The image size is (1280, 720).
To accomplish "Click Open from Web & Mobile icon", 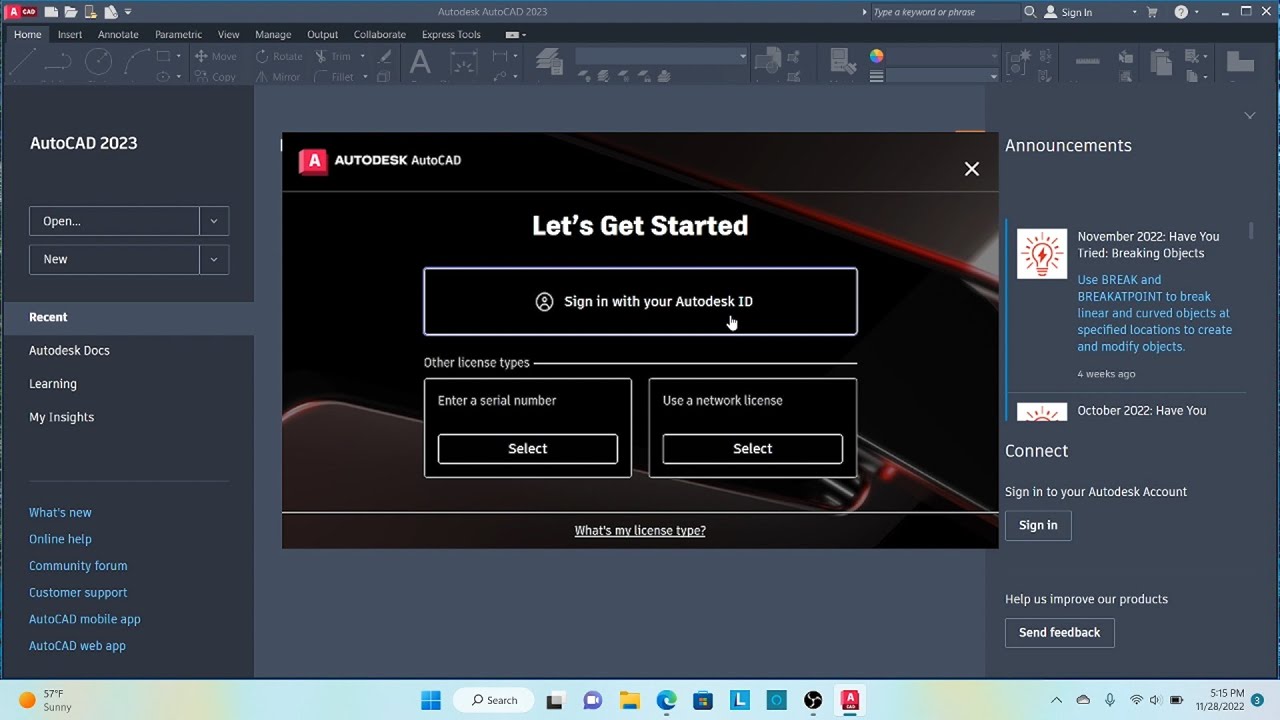I will [91, 12].
